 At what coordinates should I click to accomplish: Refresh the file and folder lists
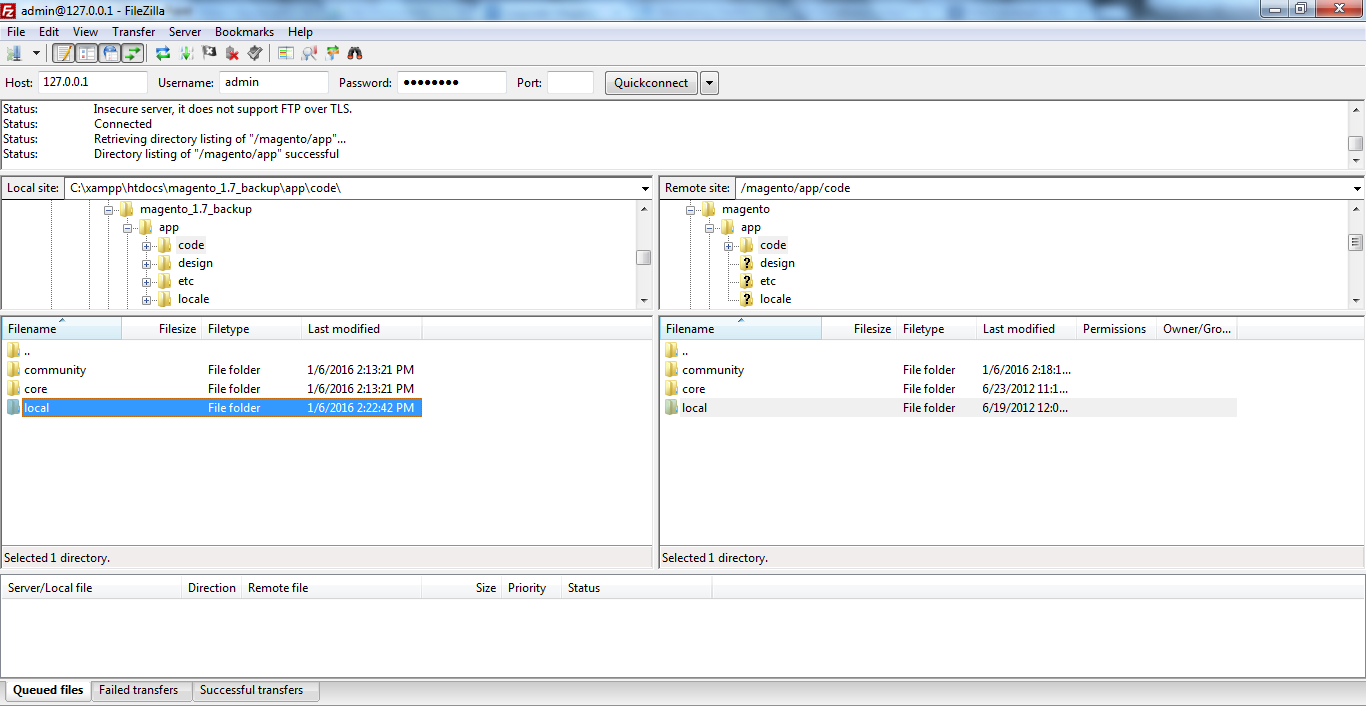click(163, 53)
